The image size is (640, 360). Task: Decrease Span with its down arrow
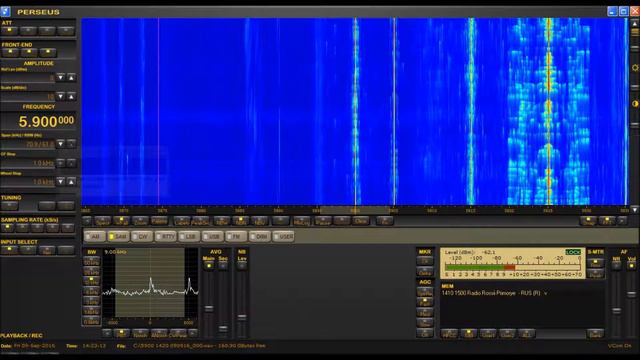point(60,144)
